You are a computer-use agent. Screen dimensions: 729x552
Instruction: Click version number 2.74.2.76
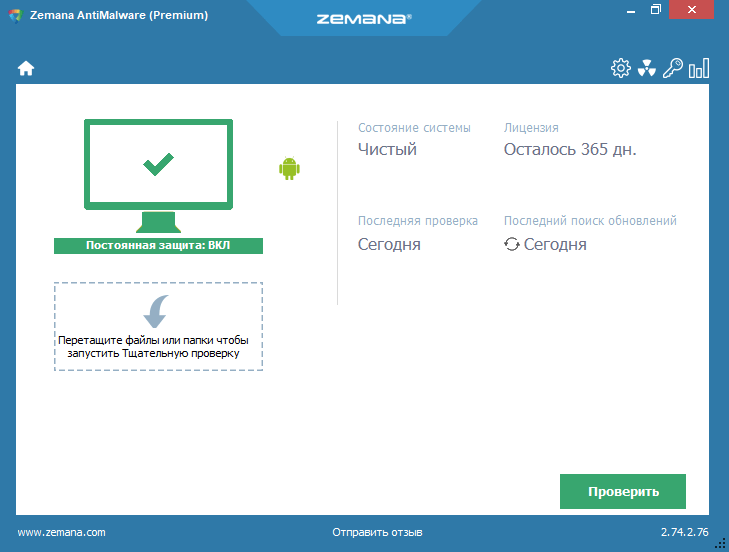tap(684, 532)
